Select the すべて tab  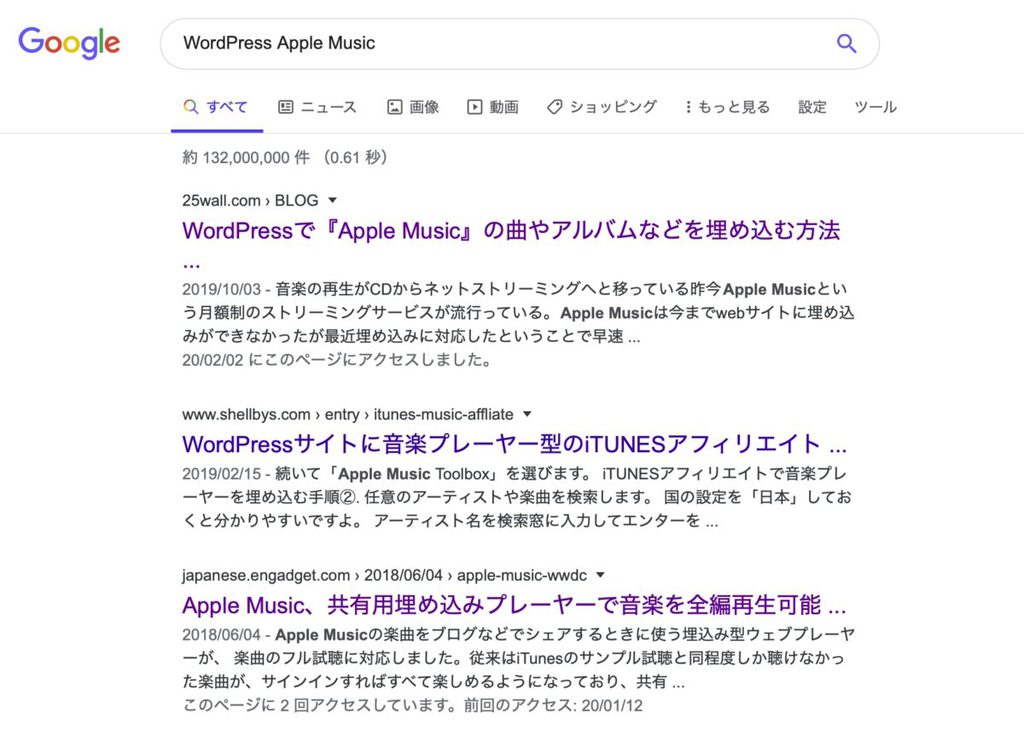(216, 107)
